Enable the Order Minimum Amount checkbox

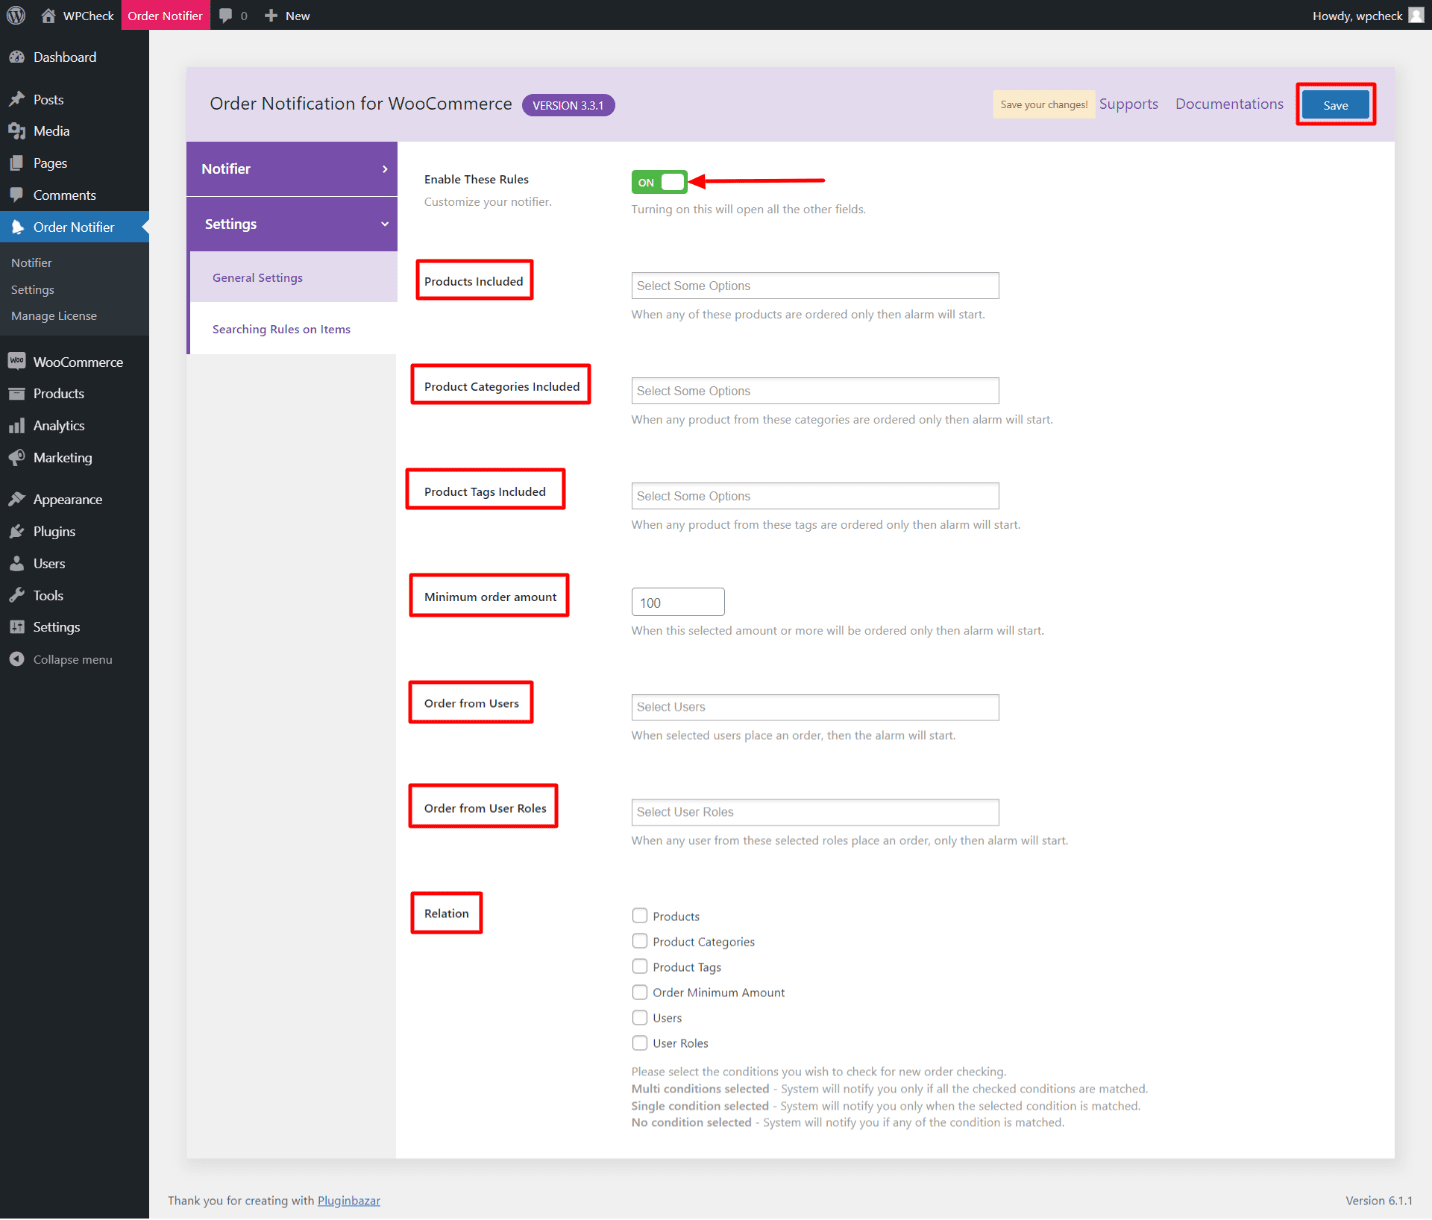click(640, 992)
